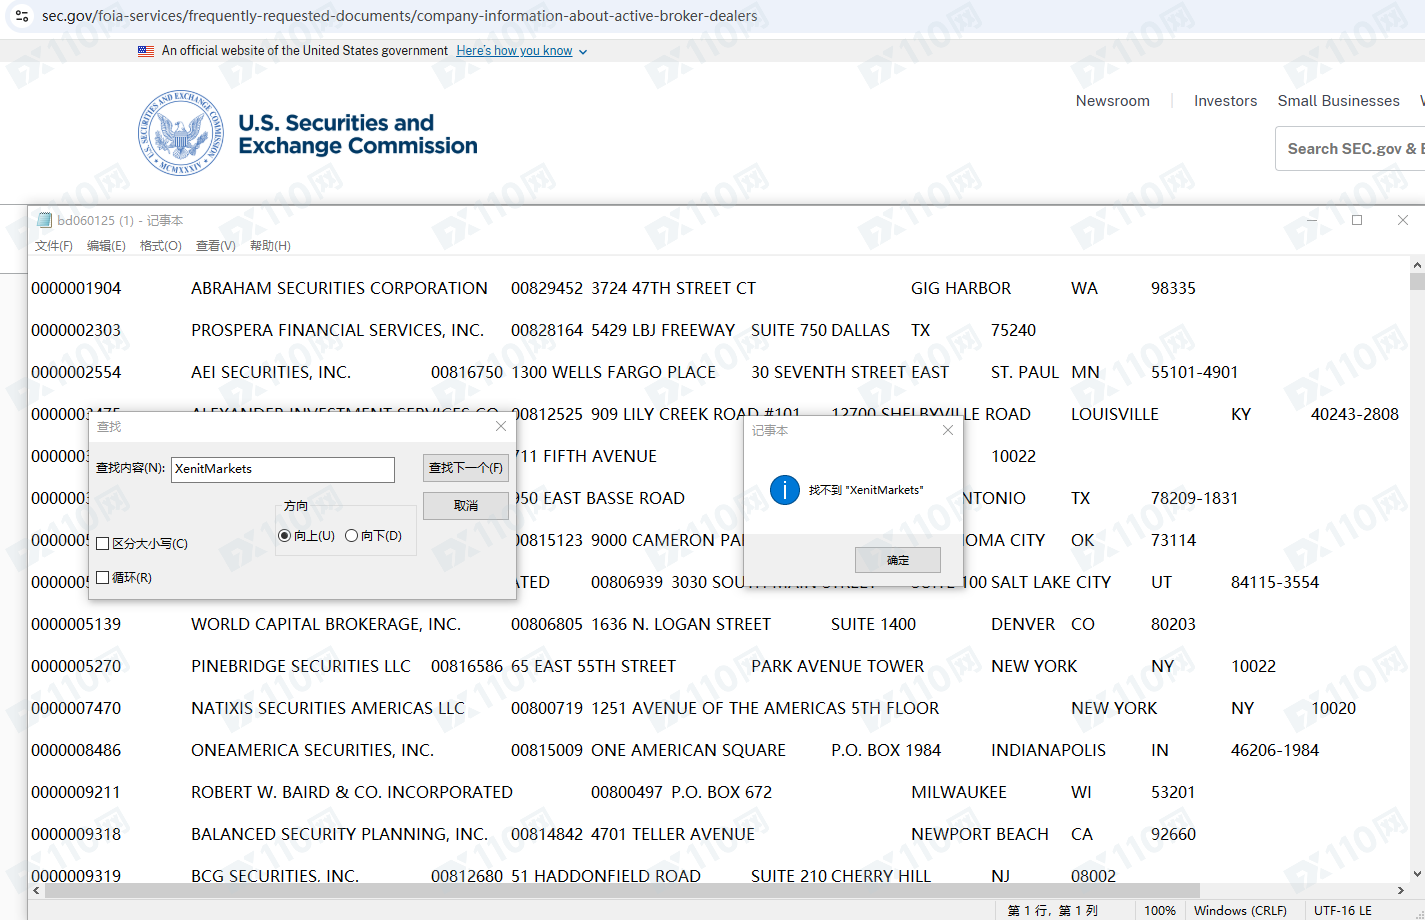1425x920 pixels.
Task: Click 'NATIXIS SECURITIES AMERICAS LLC' text
Action: tap(328, 708)
